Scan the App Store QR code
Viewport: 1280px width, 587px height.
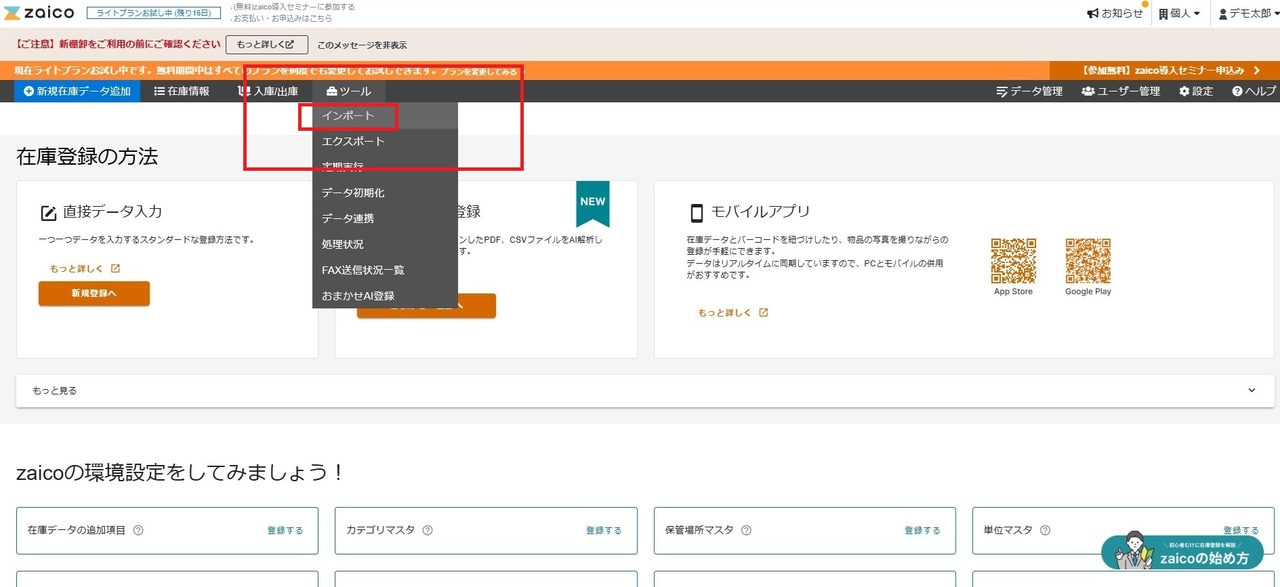(x=1013, y=260)
